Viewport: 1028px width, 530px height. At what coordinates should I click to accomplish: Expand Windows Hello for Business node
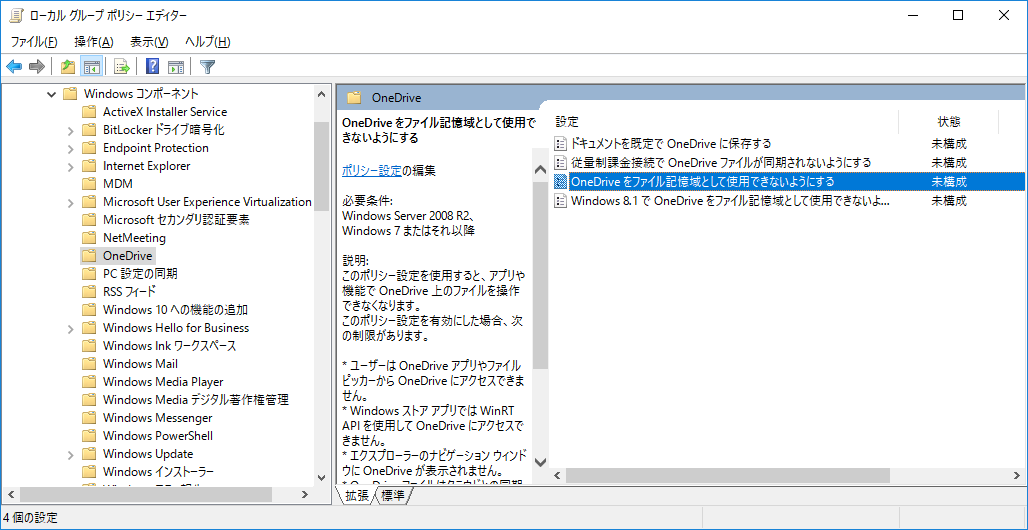click(71, 328)
